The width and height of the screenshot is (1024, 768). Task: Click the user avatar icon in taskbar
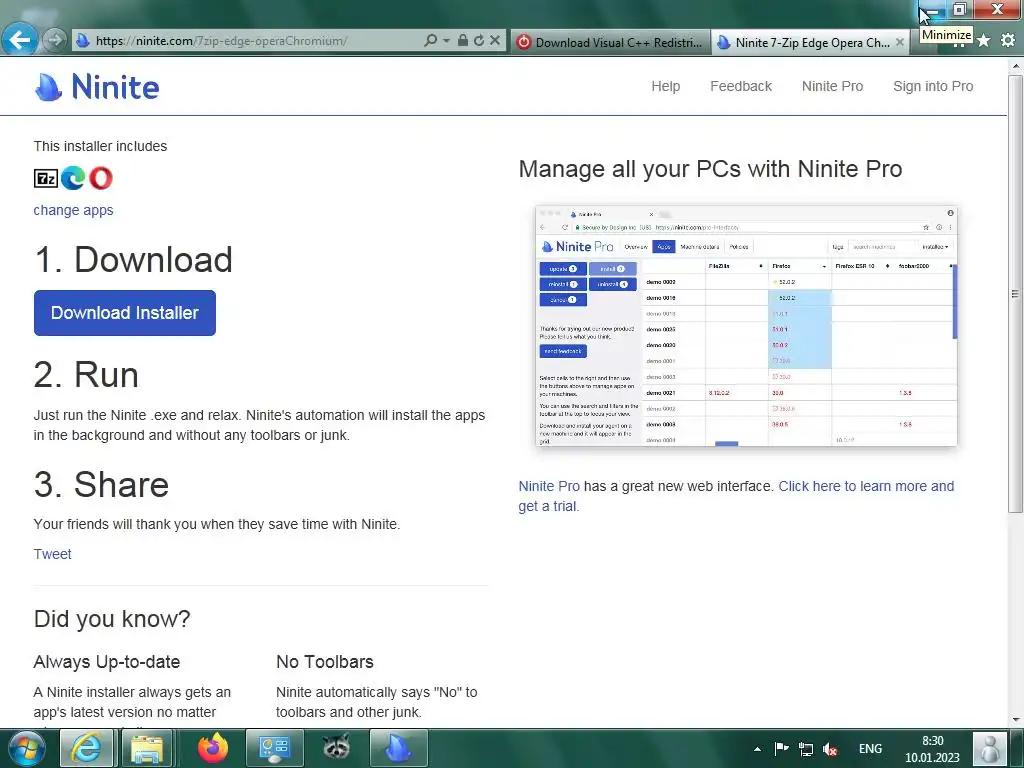click(x=989, y=748)
